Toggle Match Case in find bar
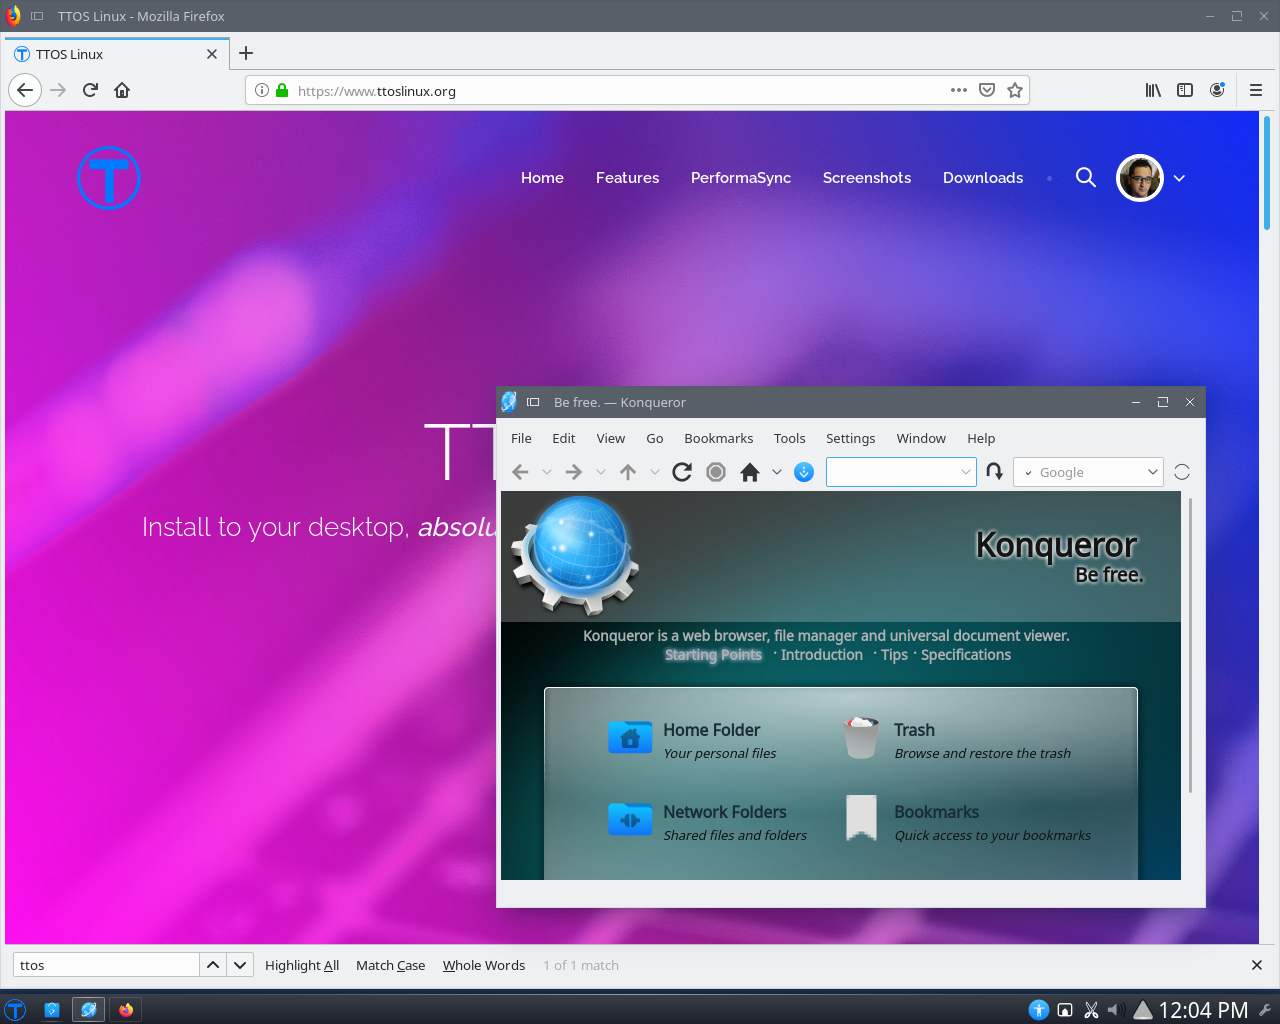 (390, 965)
